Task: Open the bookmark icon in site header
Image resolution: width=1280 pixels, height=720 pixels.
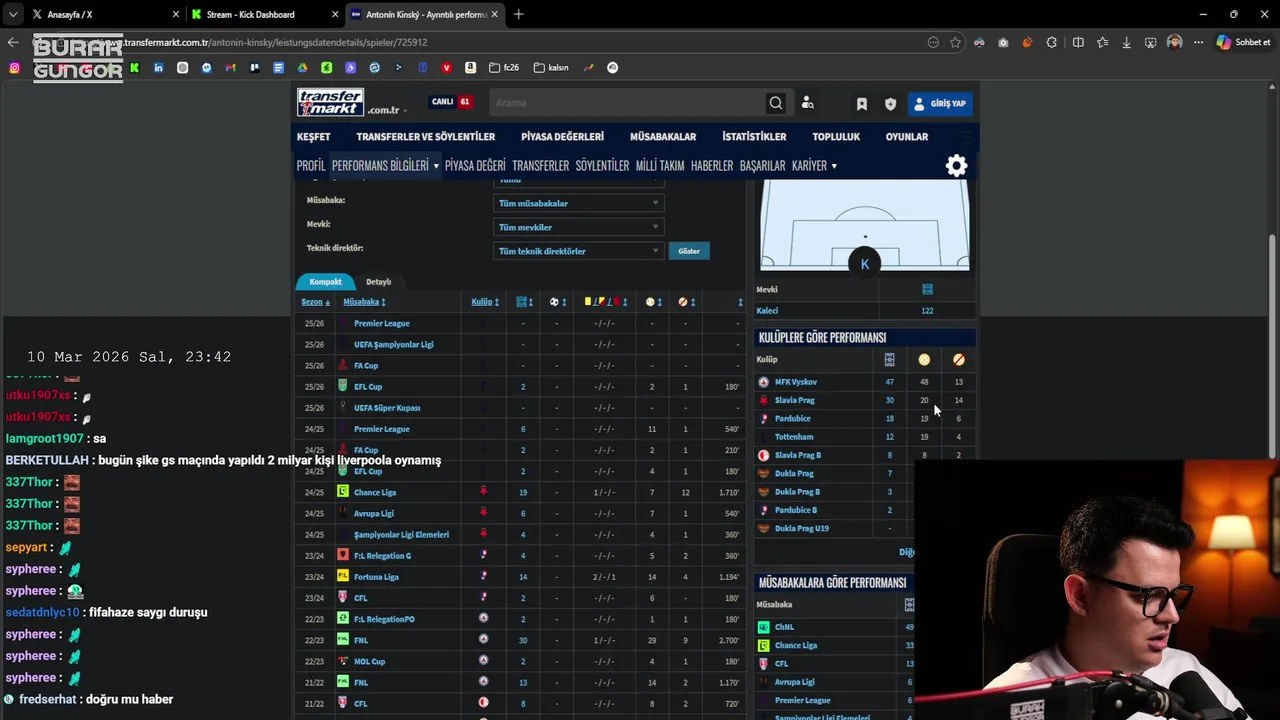Action: click(862, 104)
